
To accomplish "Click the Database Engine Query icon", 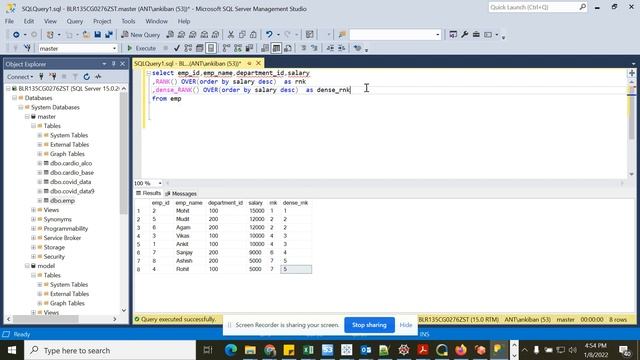I will [170, 35].
